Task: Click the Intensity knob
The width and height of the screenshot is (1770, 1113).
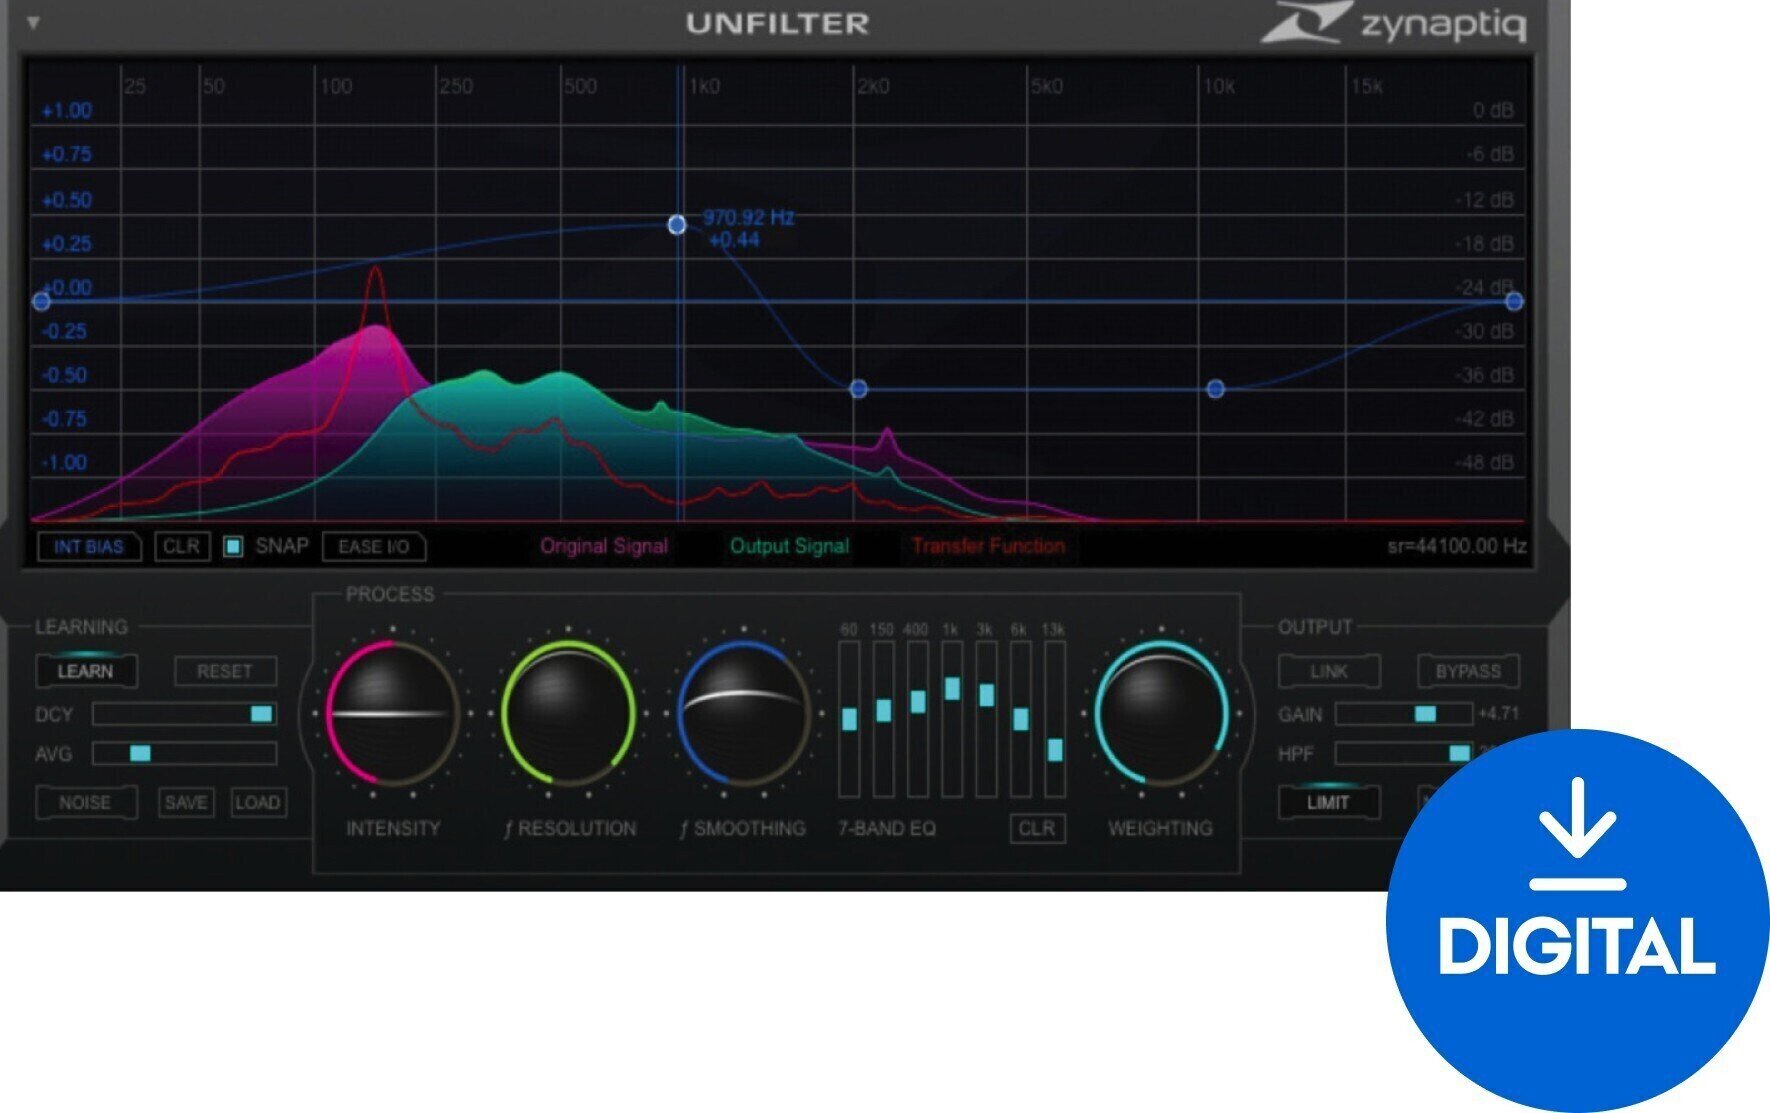Action: coord(392,713)
